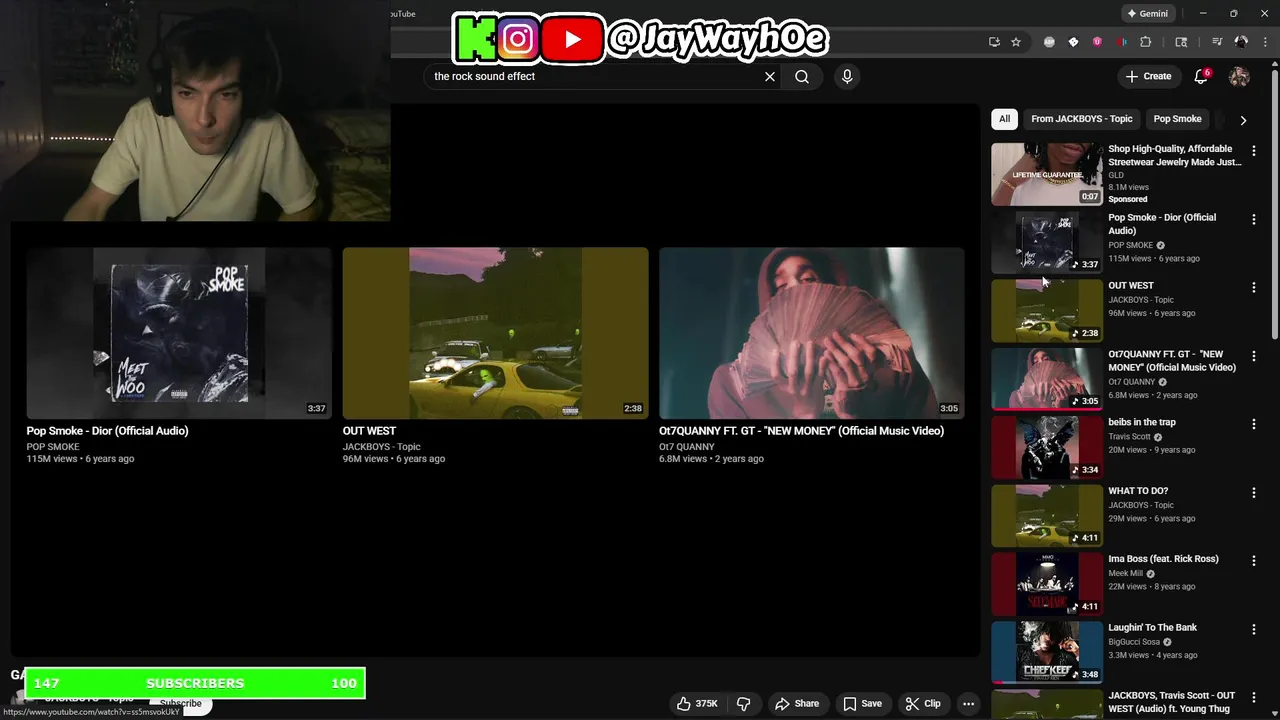
Task: Open Ima Boss sidebar thumbnail
Action: tap(1047, 584)
